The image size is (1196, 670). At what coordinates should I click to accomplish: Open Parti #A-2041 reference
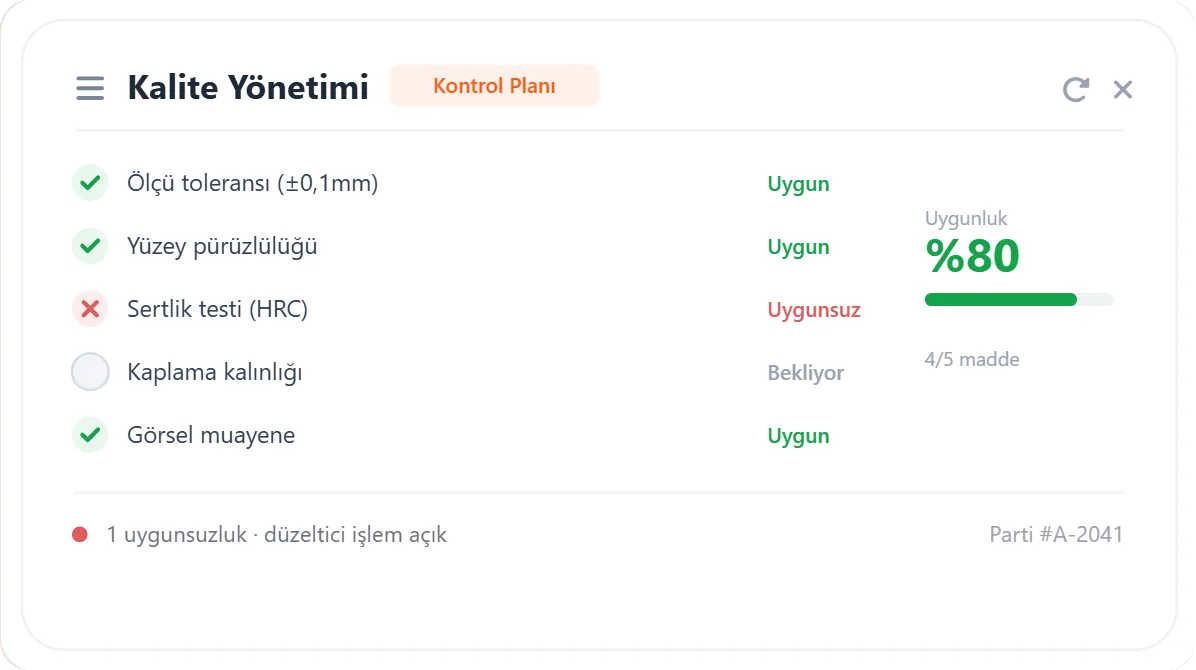[x=1056, y=534]
